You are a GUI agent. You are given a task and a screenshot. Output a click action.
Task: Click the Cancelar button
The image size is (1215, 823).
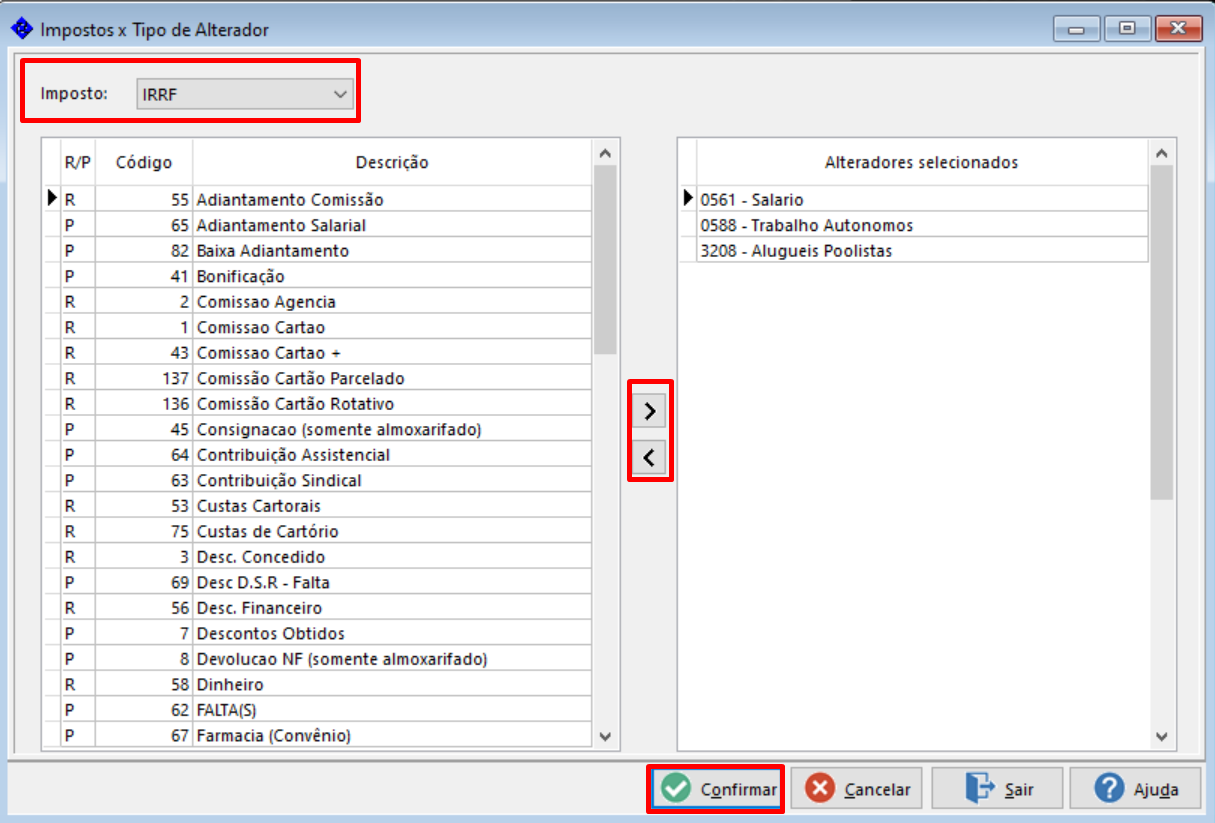tap(857, 789)
